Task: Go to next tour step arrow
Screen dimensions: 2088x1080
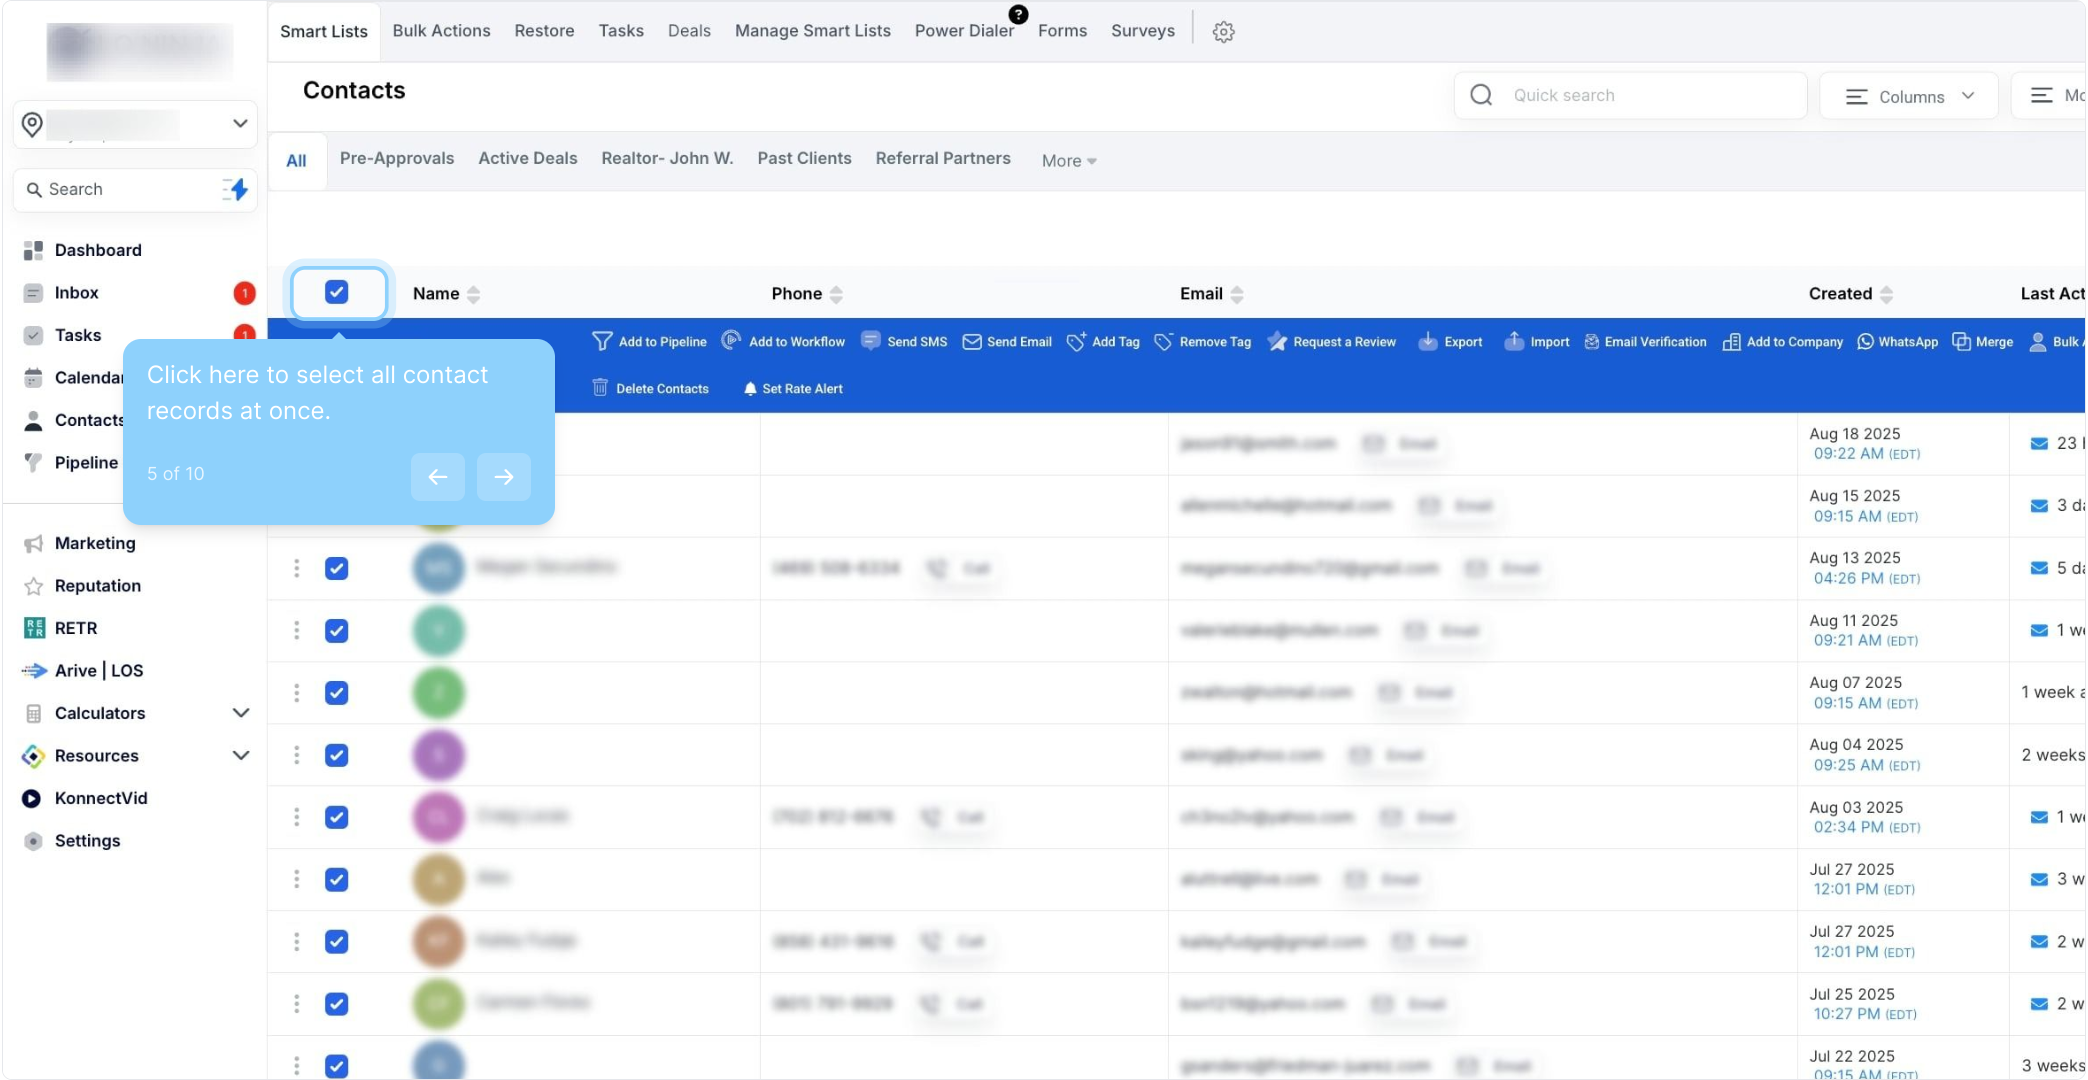Action: [503, 477]
